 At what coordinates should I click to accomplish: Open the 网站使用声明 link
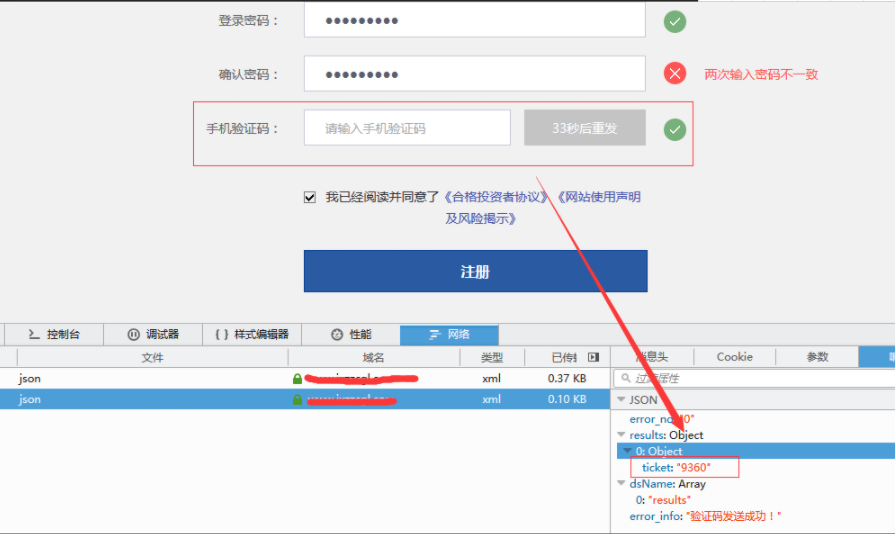coord(598,197)
